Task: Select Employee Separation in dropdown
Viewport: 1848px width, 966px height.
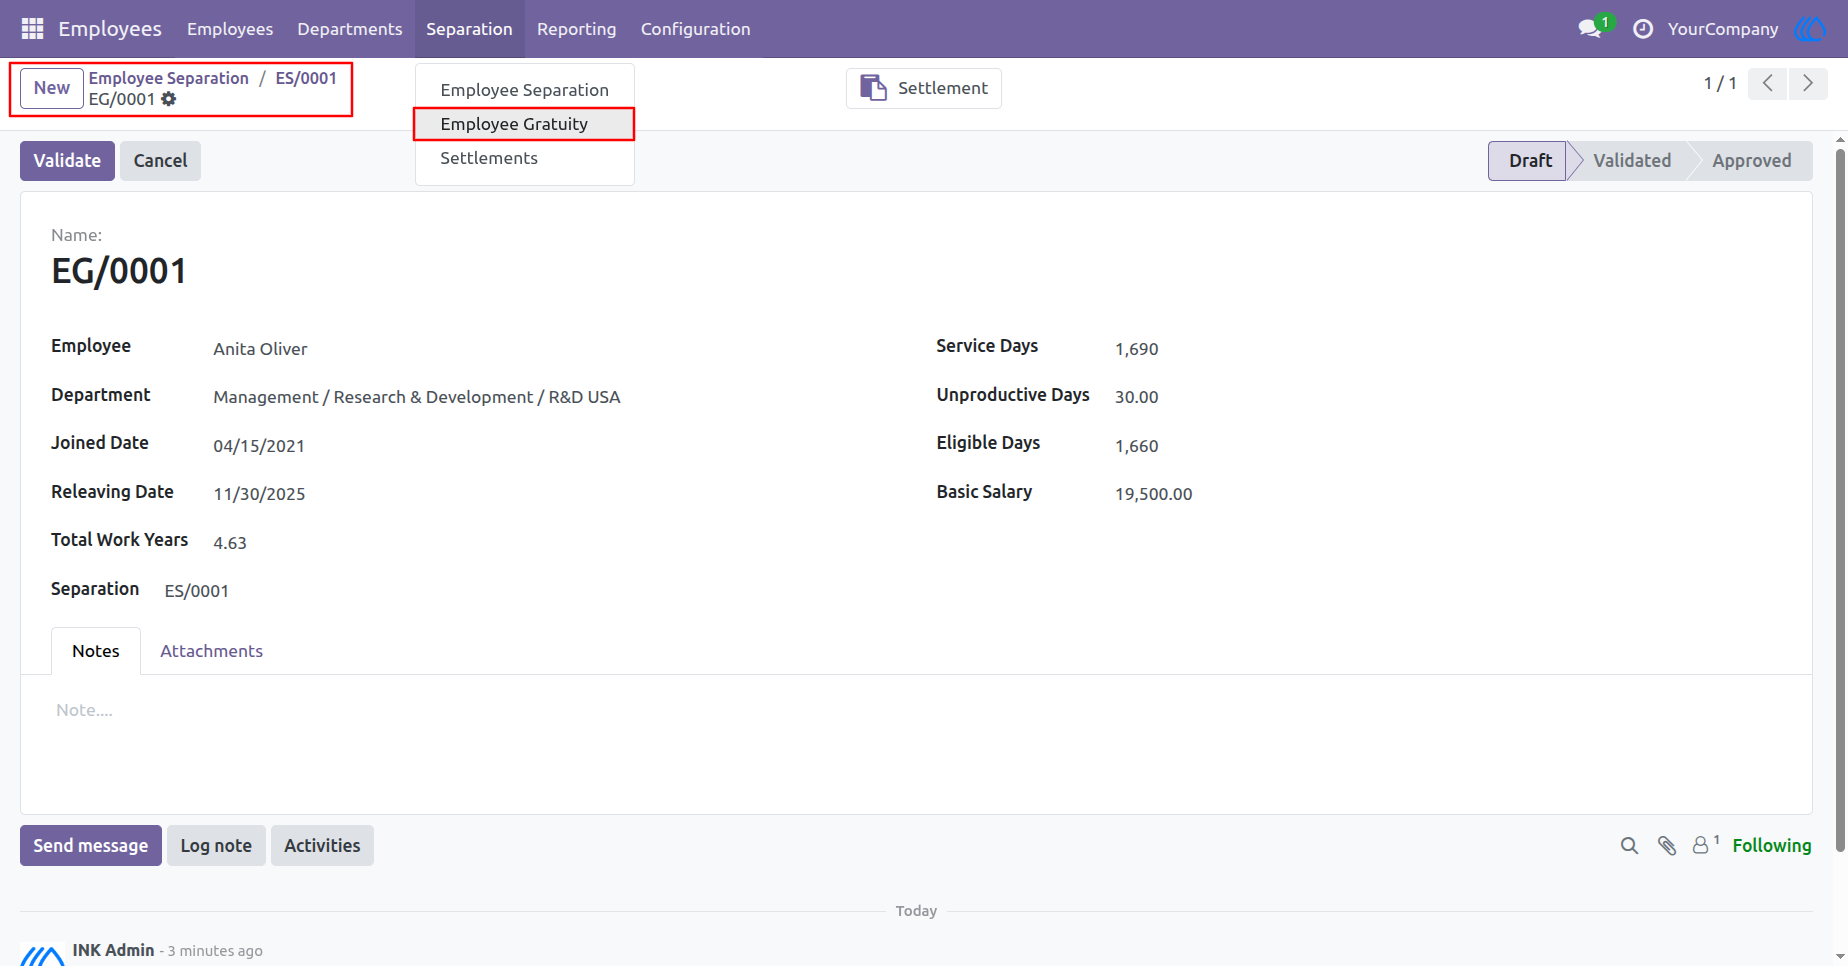Action: tap(525, 90)
